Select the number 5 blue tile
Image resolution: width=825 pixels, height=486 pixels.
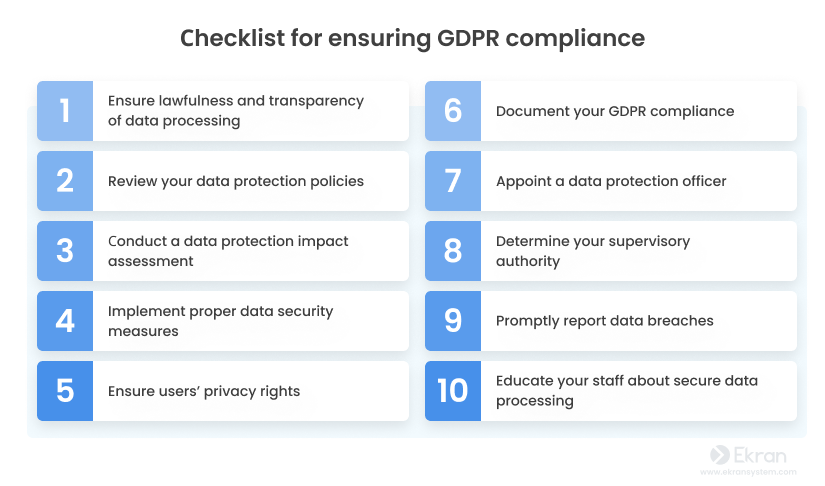click(65, 391)
